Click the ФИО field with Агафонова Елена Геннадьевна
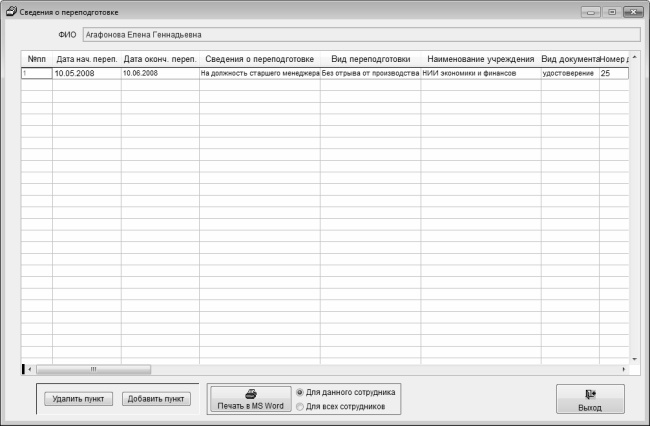650x426 pixels. [360, 33]
